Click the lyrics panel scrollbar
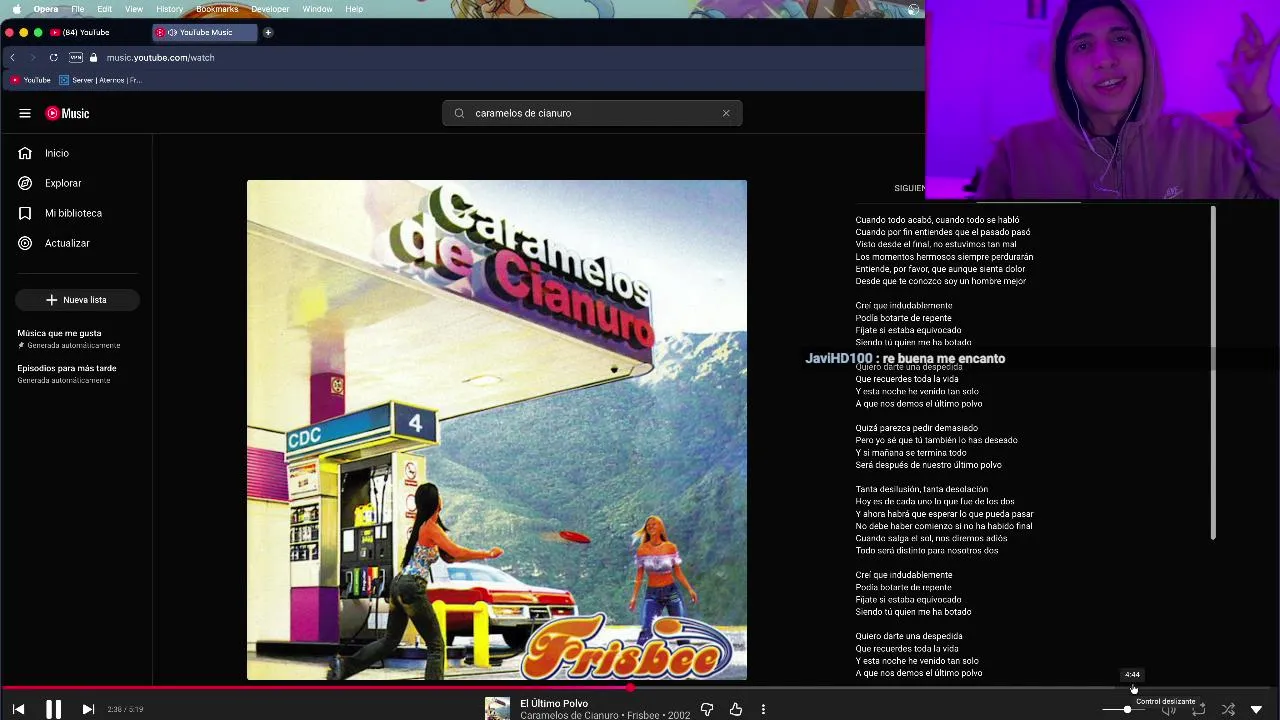The width and height of the screenshot is (1280, 720). click(x=1213, y=372)
